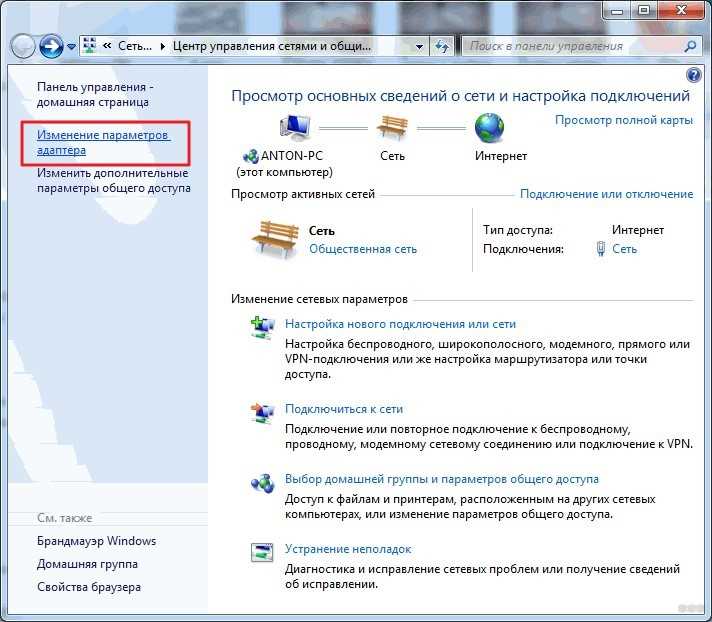Click the bench network icon in map
This screenshot has height=622, width=712.
392,126
